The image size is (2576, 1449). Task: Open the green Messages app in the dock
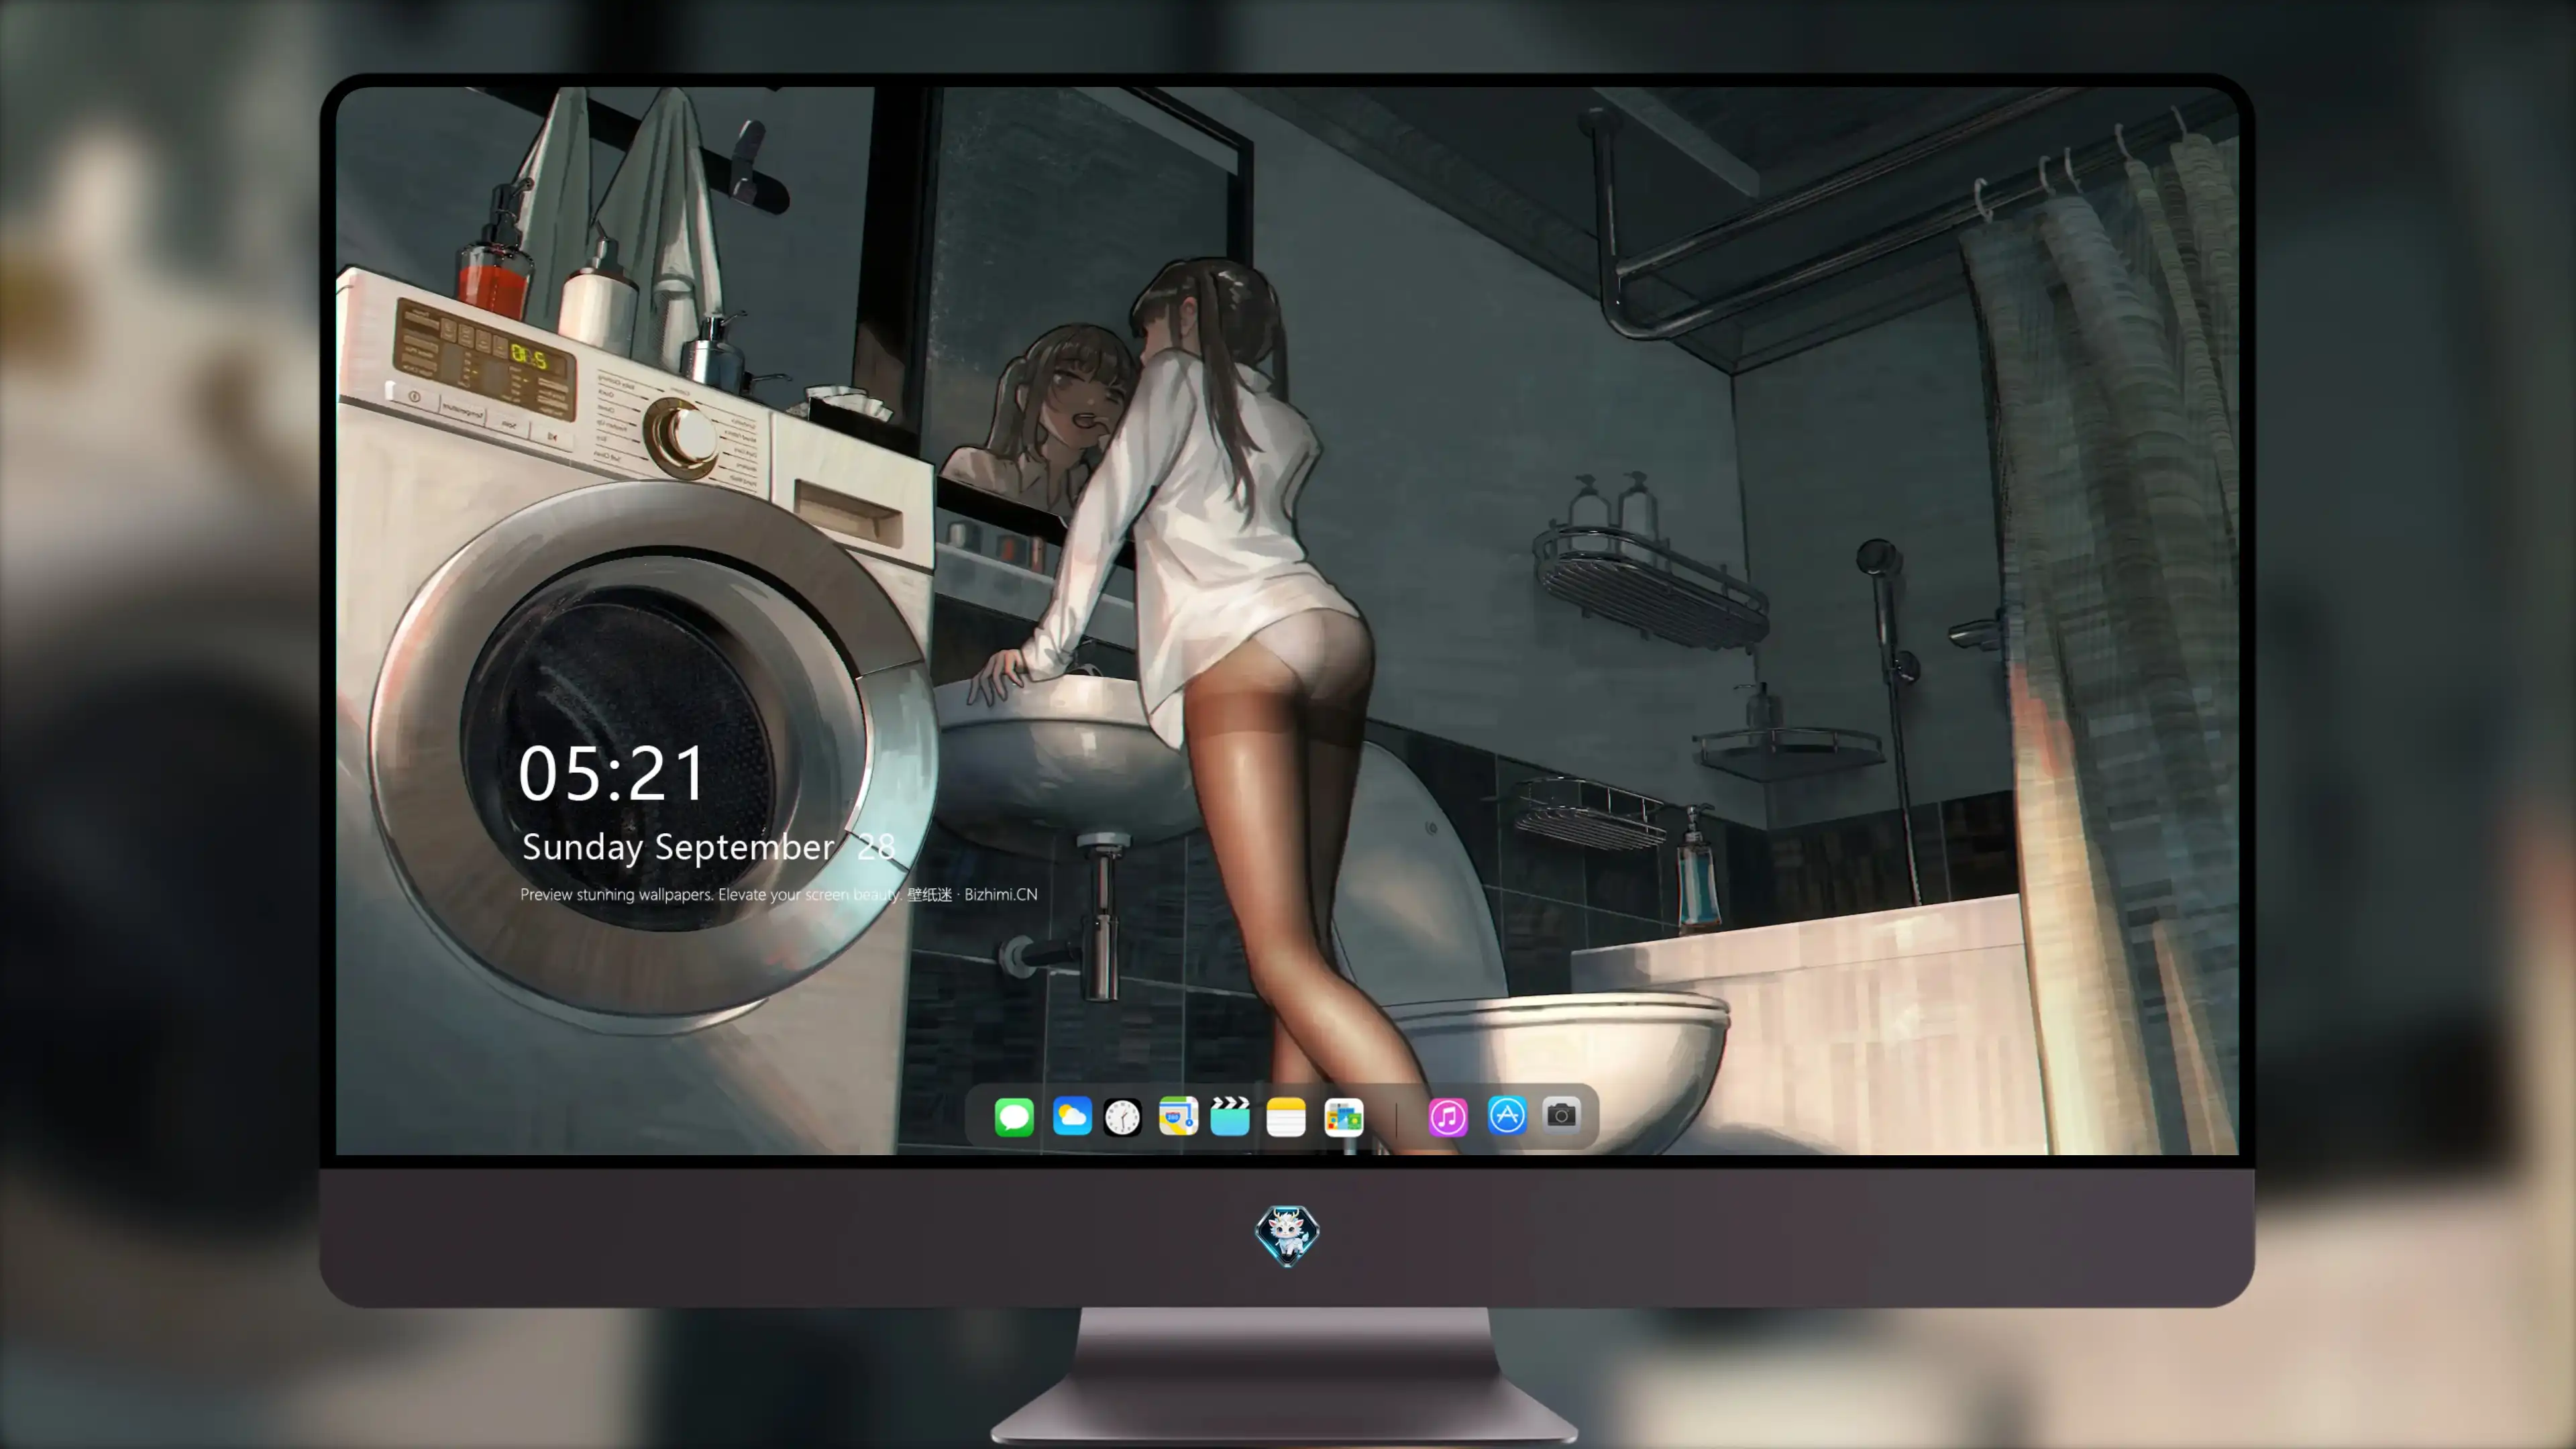(x=1014, y=1116)
